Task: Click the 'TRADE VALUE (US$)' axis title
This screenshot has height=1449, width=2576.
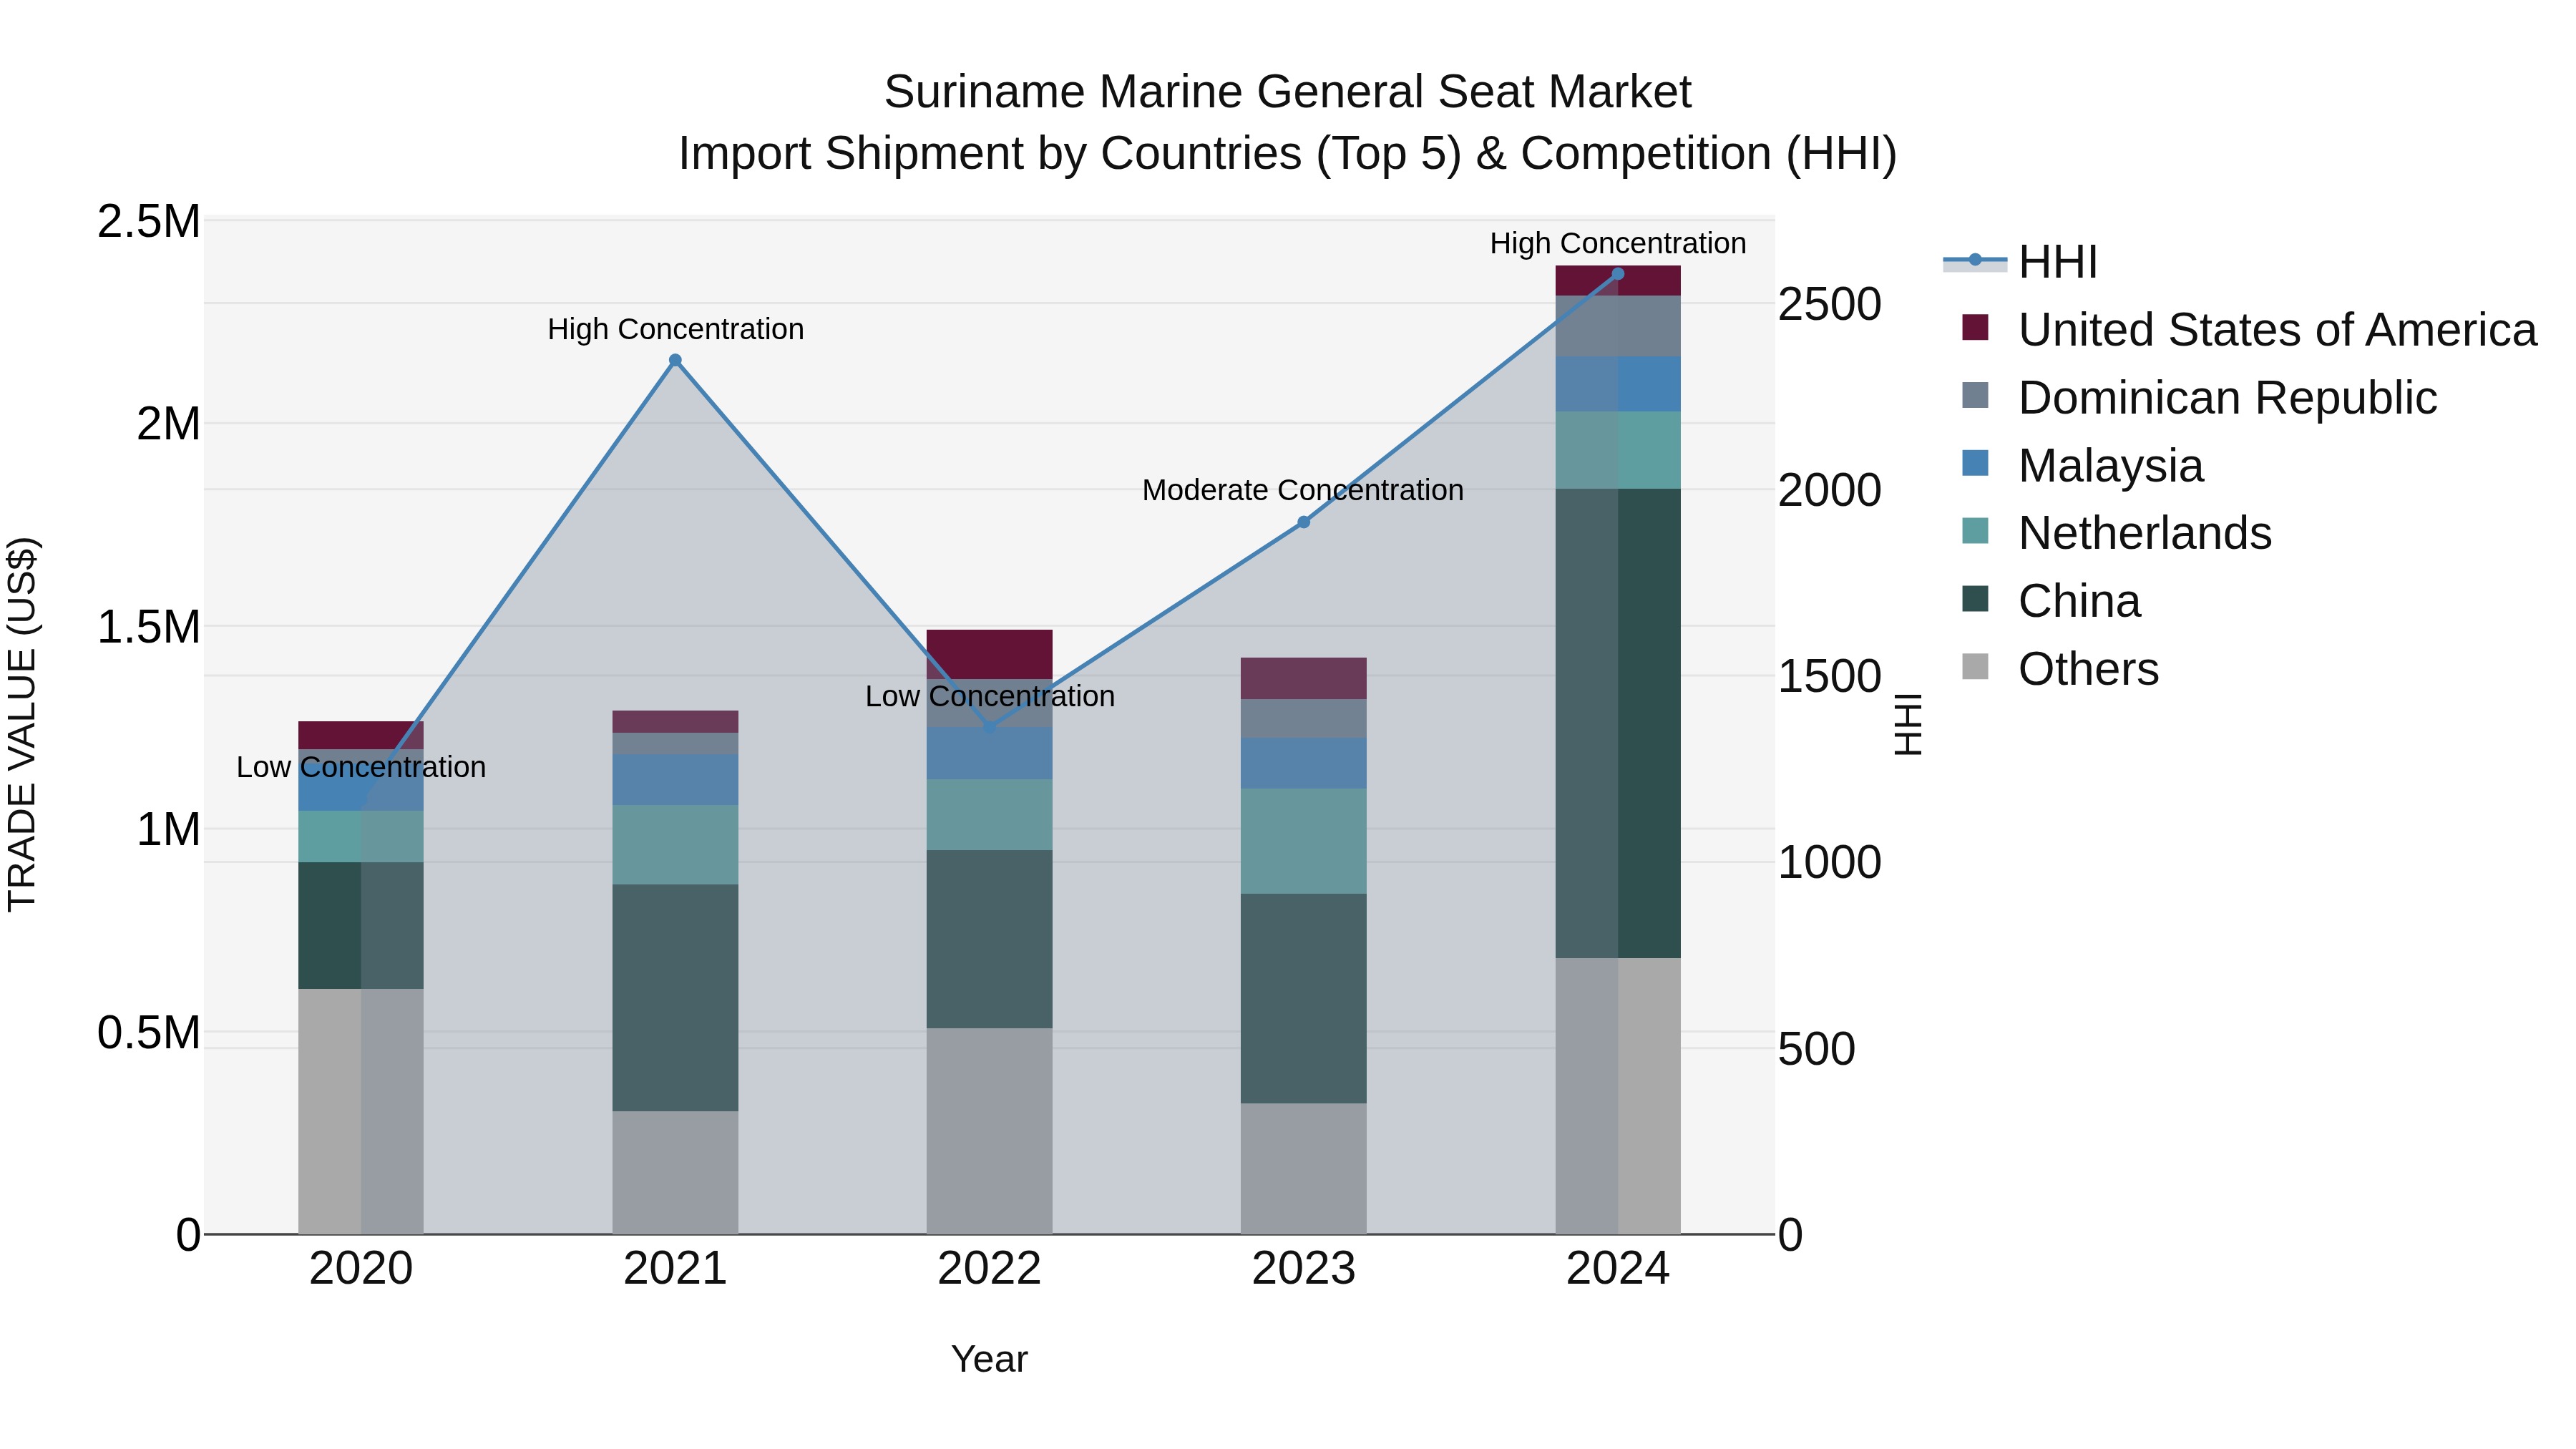Action: (23, 724)
